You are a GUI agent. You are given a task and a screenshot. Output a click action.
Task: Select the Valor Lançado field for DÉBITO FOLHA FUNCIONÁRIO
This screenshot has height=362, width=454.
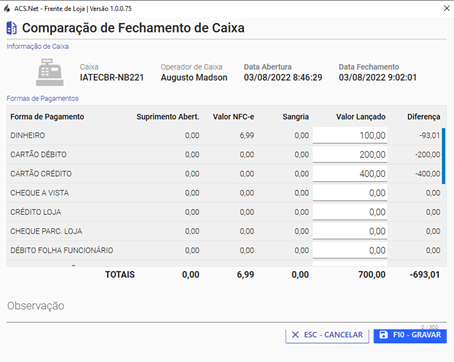point(350,250)
